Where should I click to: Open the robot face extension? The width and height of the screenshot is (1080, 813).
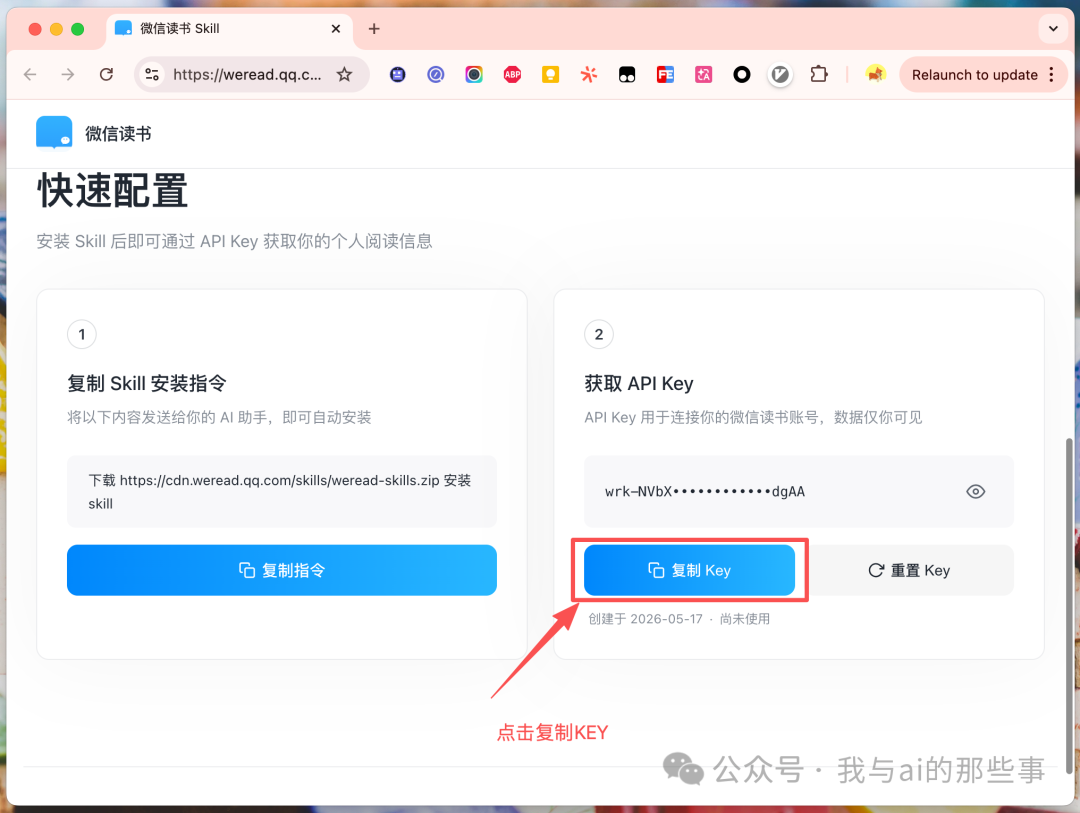(x=397, y=74)
